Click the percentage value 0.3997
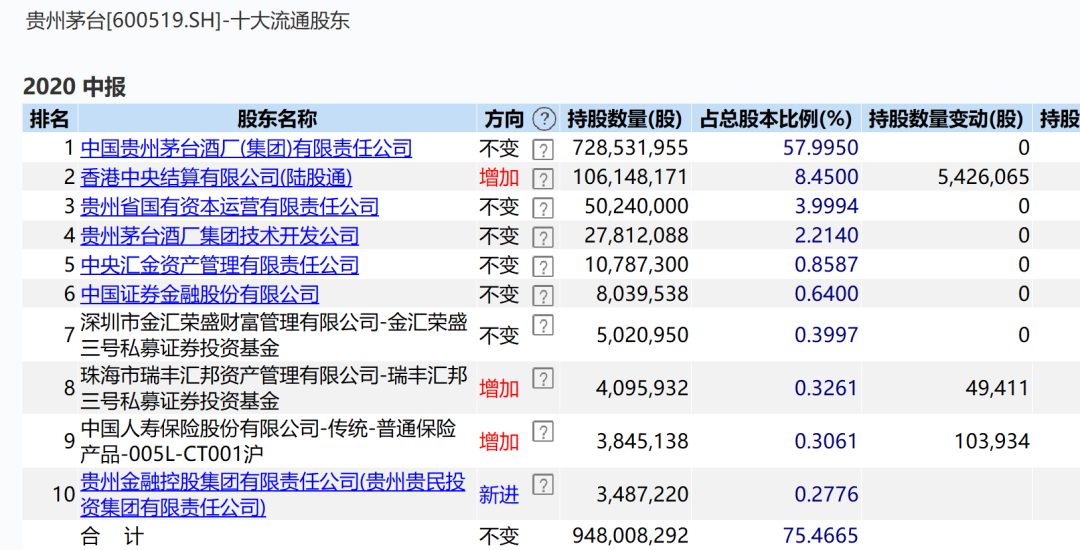This screenshot has height=550, width=1080. tap(827, 335)
